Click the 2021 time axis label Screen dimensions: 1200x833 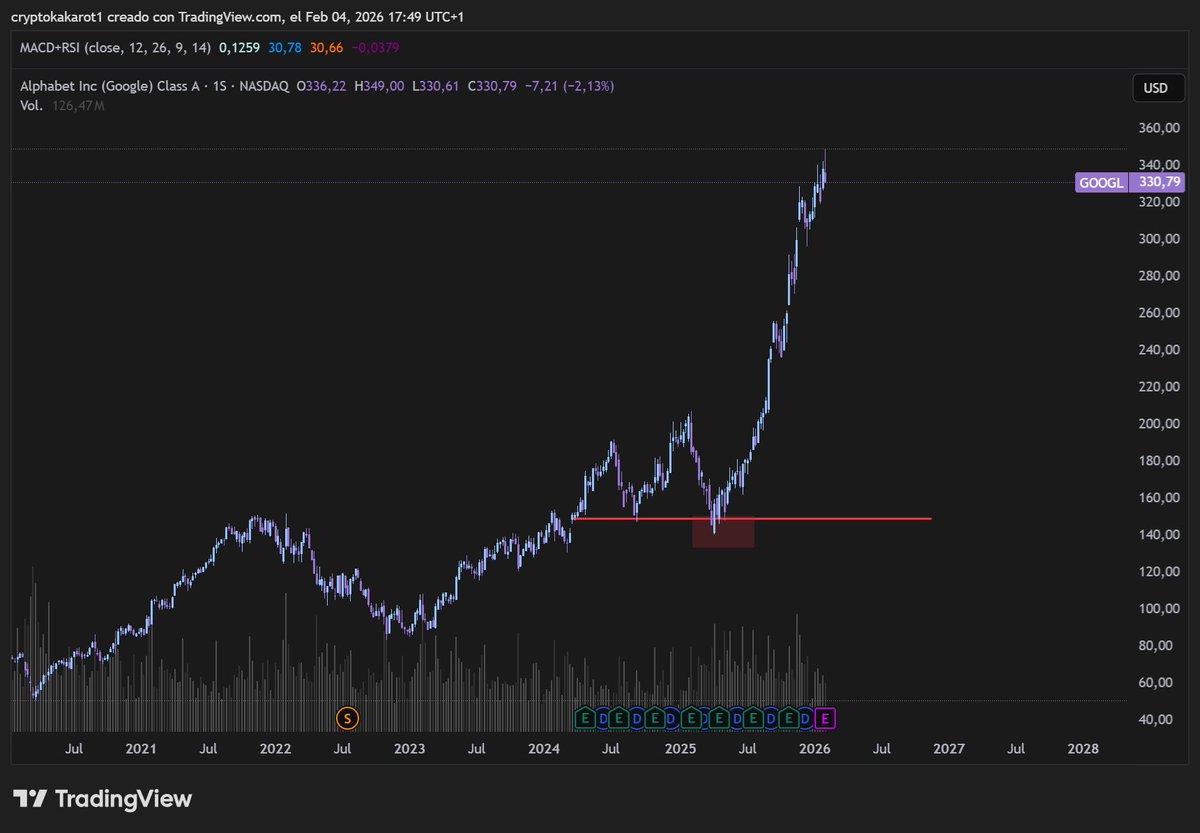coord(141,748)
